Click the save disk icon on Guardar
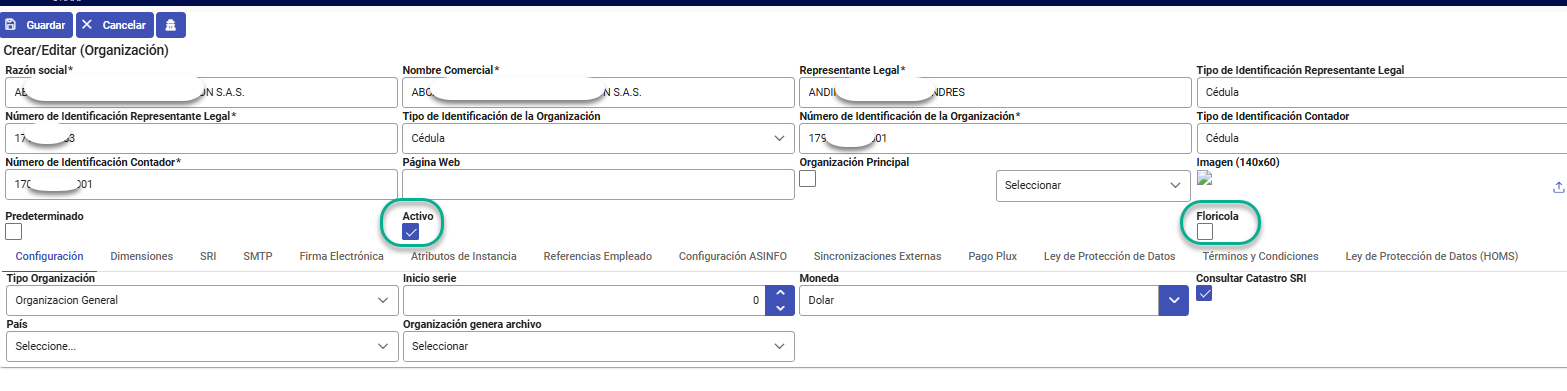1567x391 pixels. (11, 24)
